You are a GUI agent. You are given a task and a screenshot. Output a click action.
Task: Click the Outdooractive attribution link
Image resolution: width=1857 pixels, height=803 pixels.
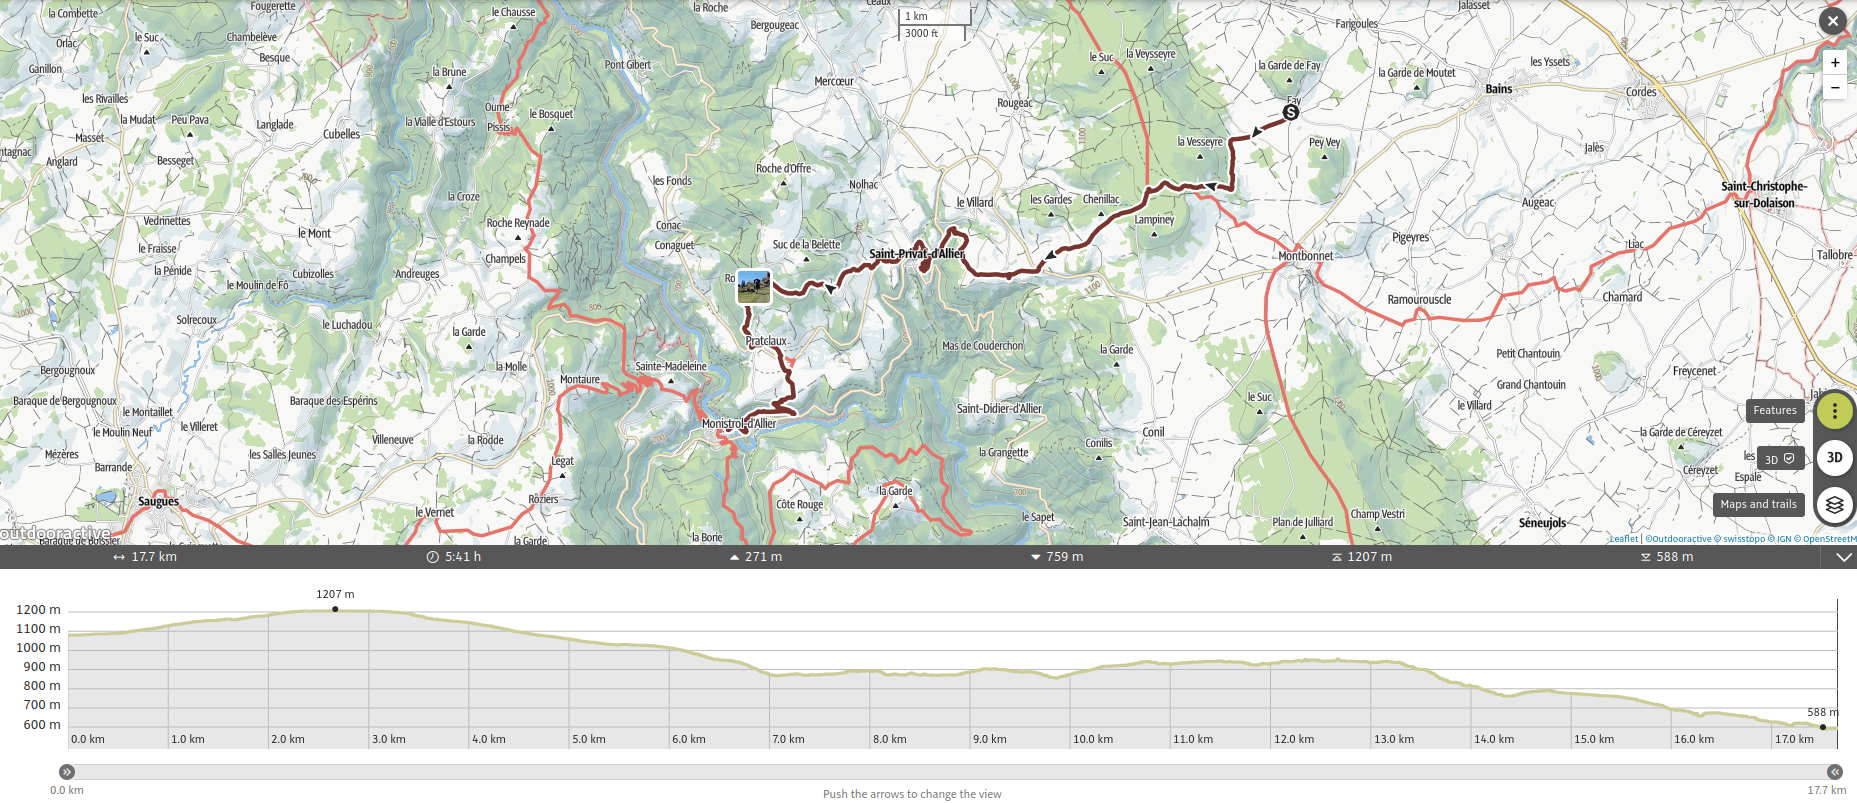pos(1679,539)
